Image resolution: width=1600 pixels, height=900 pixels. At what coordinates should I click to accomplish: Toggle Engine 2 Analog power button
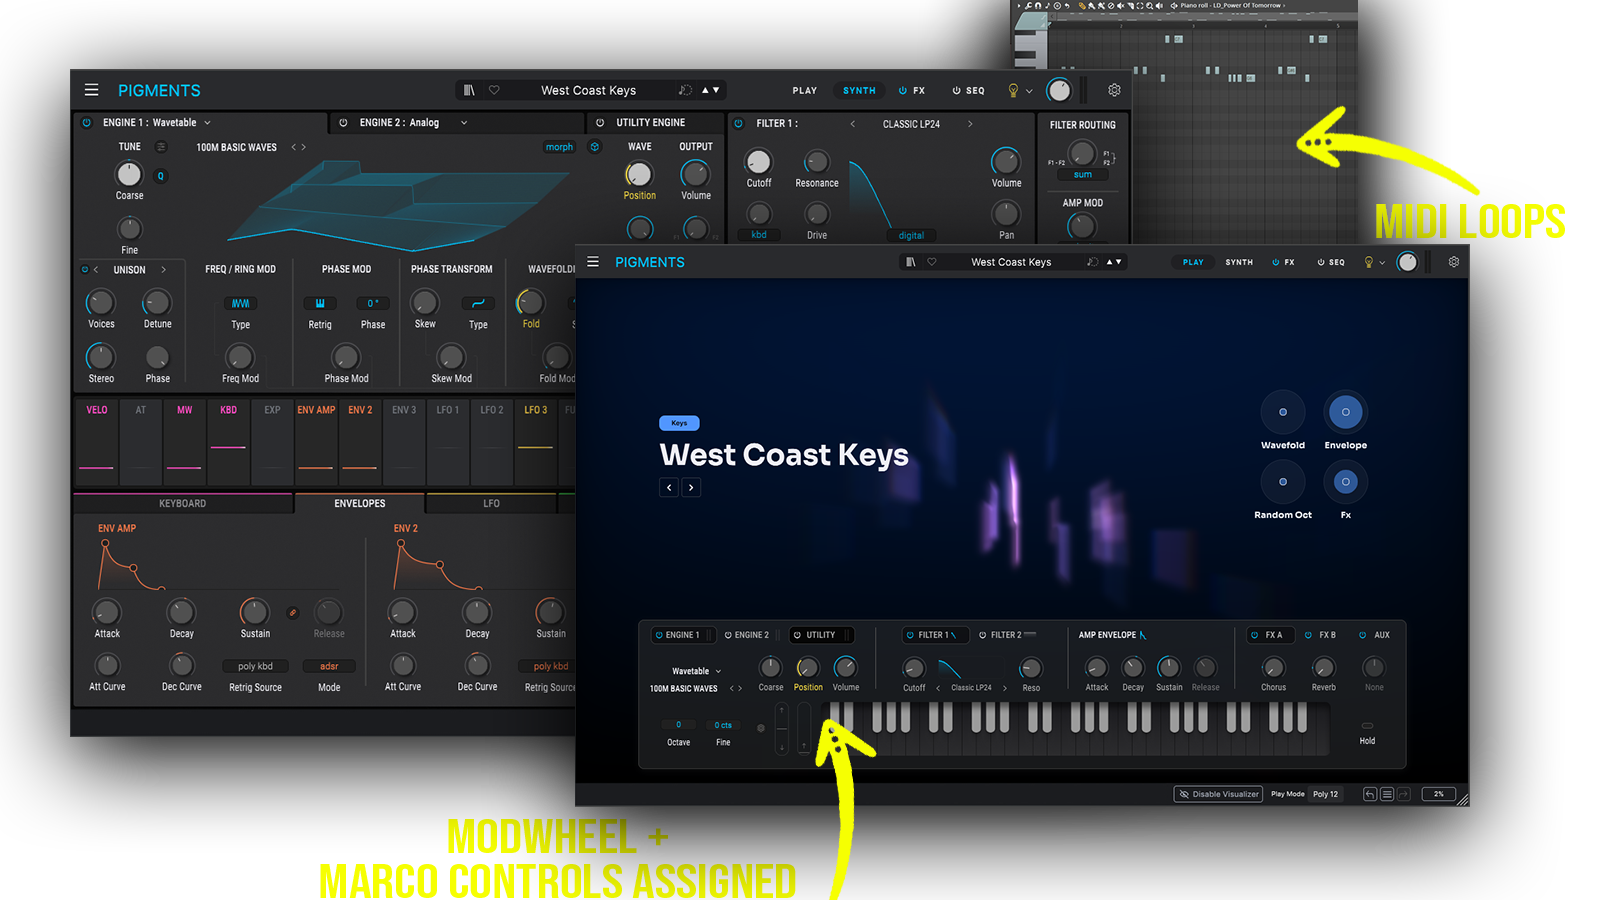(343, 123)
